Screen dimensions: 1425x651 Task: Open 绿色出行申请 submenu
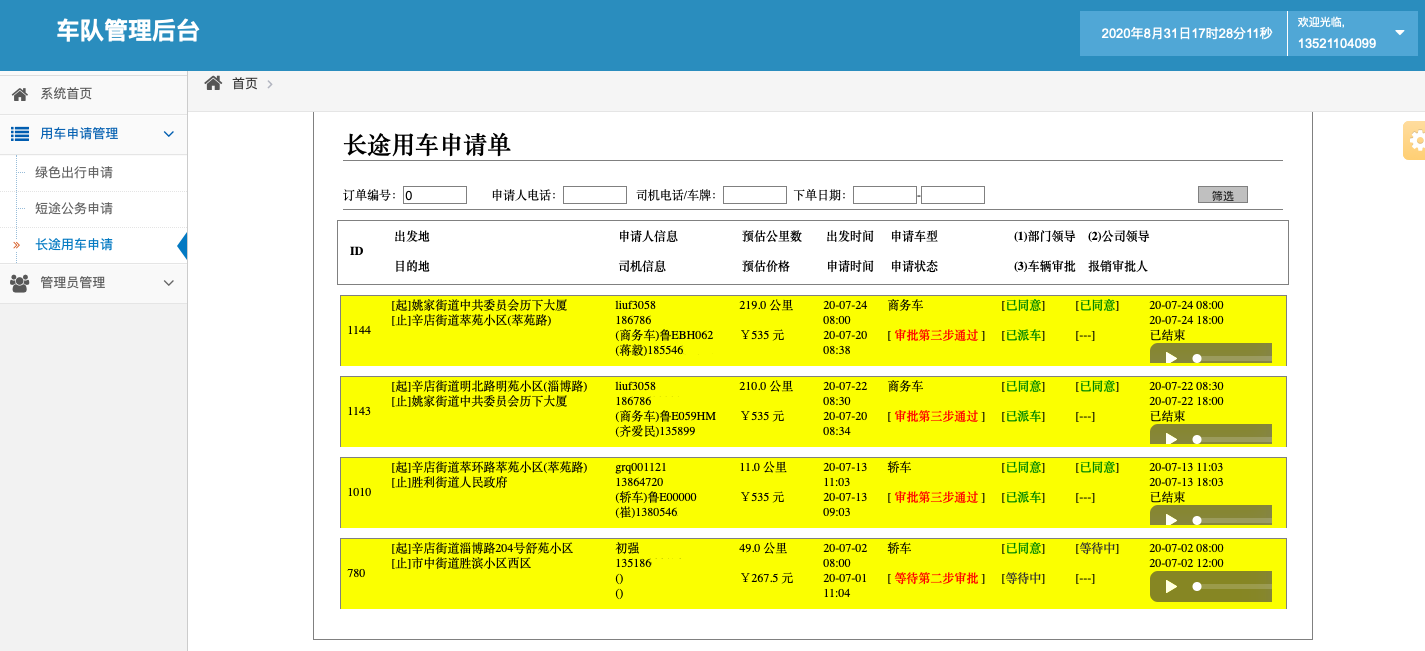74,173
